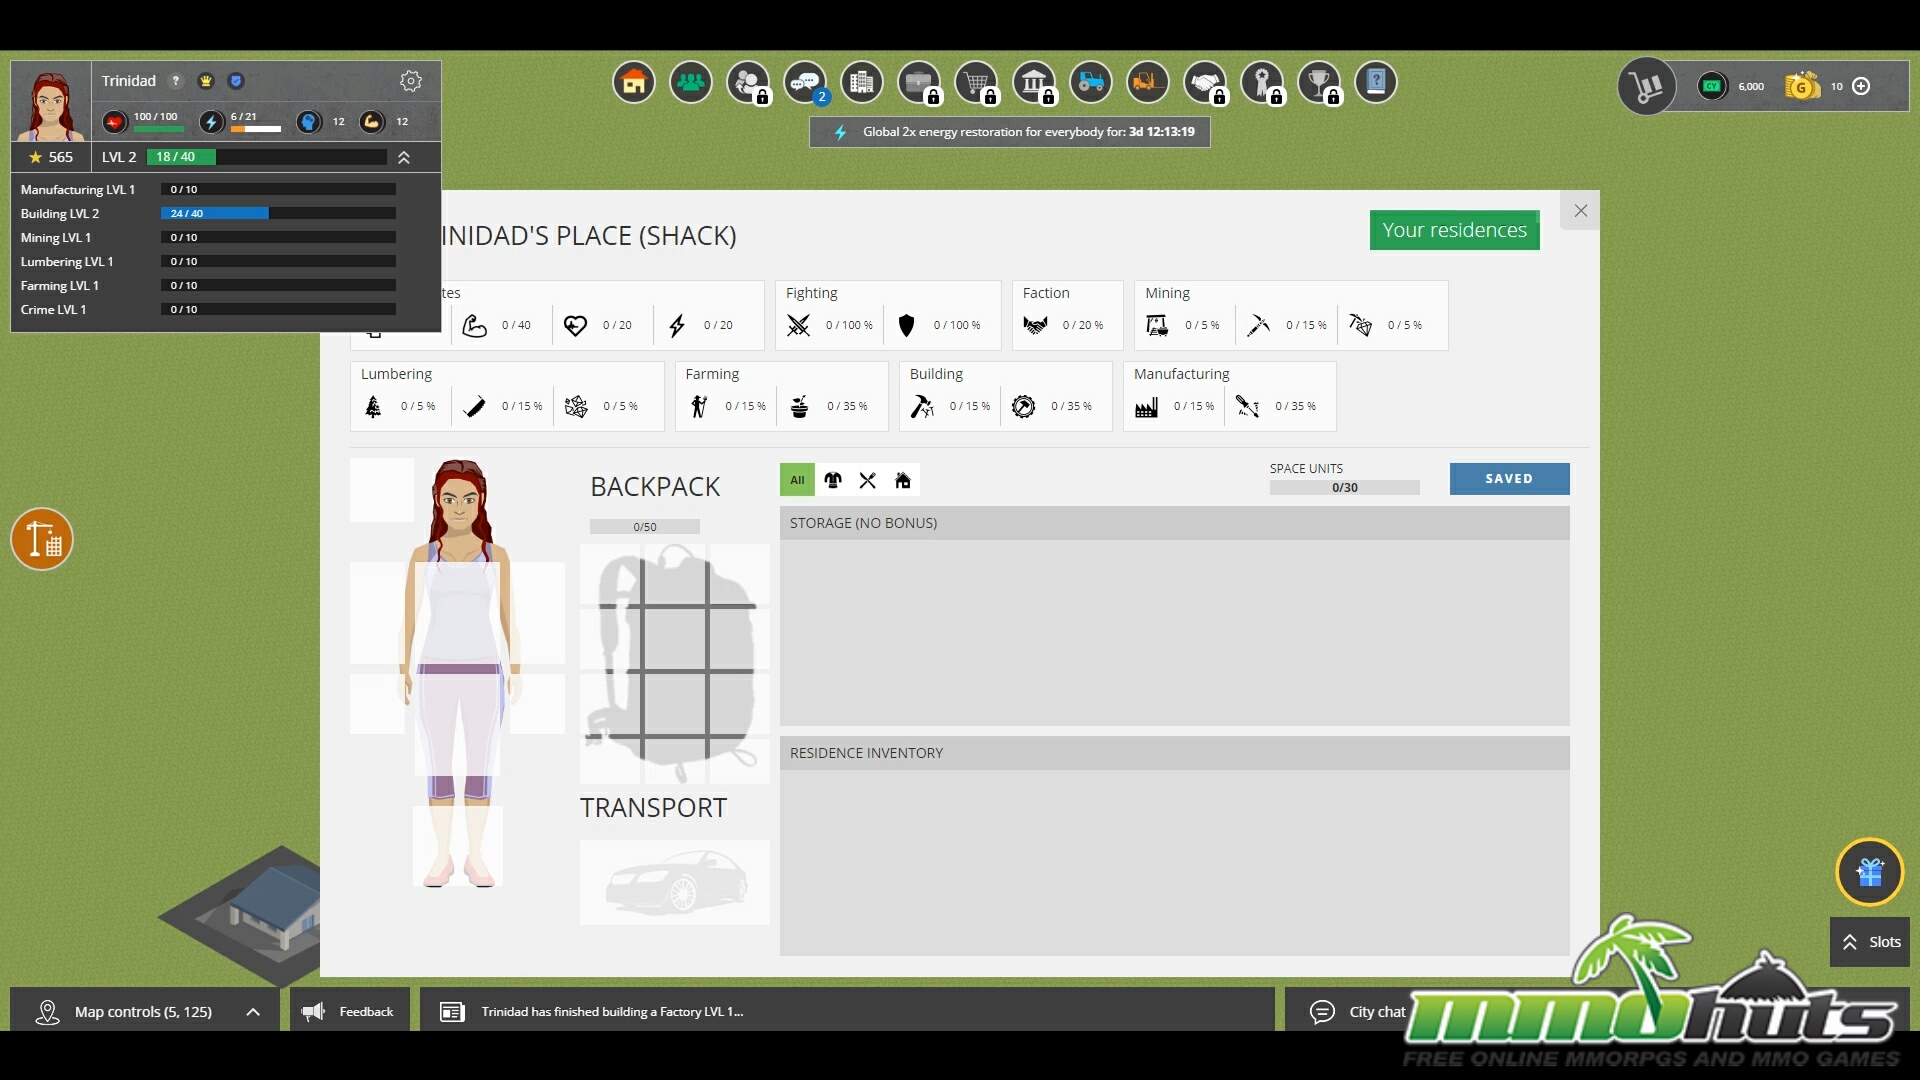Click the city buildings icon
The height and width of the screenshot is (1080, 1920).
coord(862,83)
